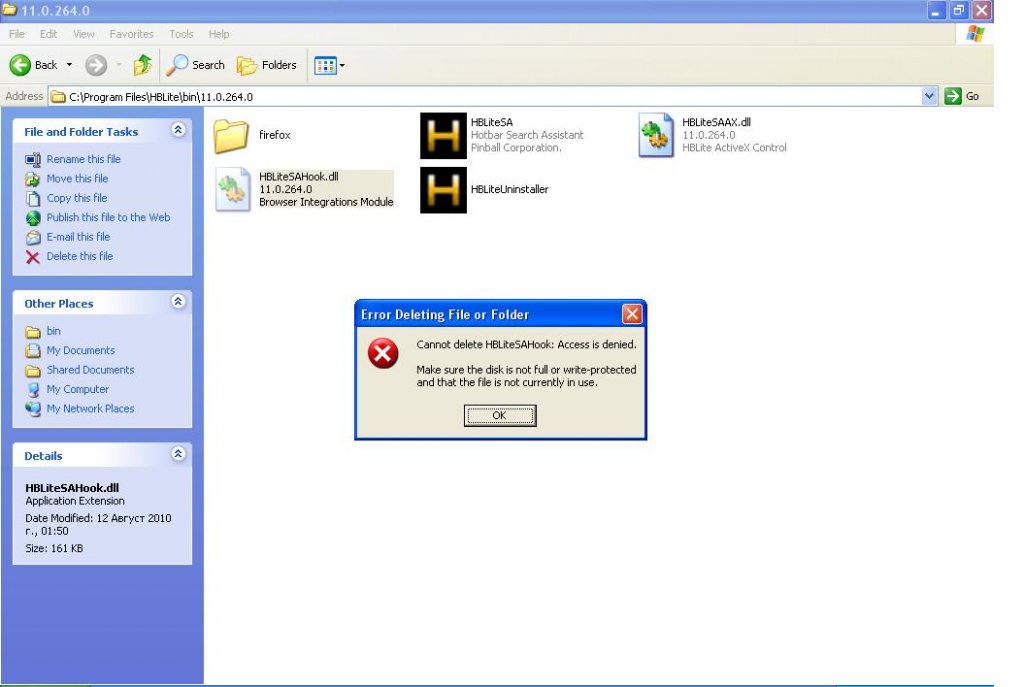Screen dimensions: 1024x687
Task: Select the HBLiteSA application icon
Action: coord(443,135)
